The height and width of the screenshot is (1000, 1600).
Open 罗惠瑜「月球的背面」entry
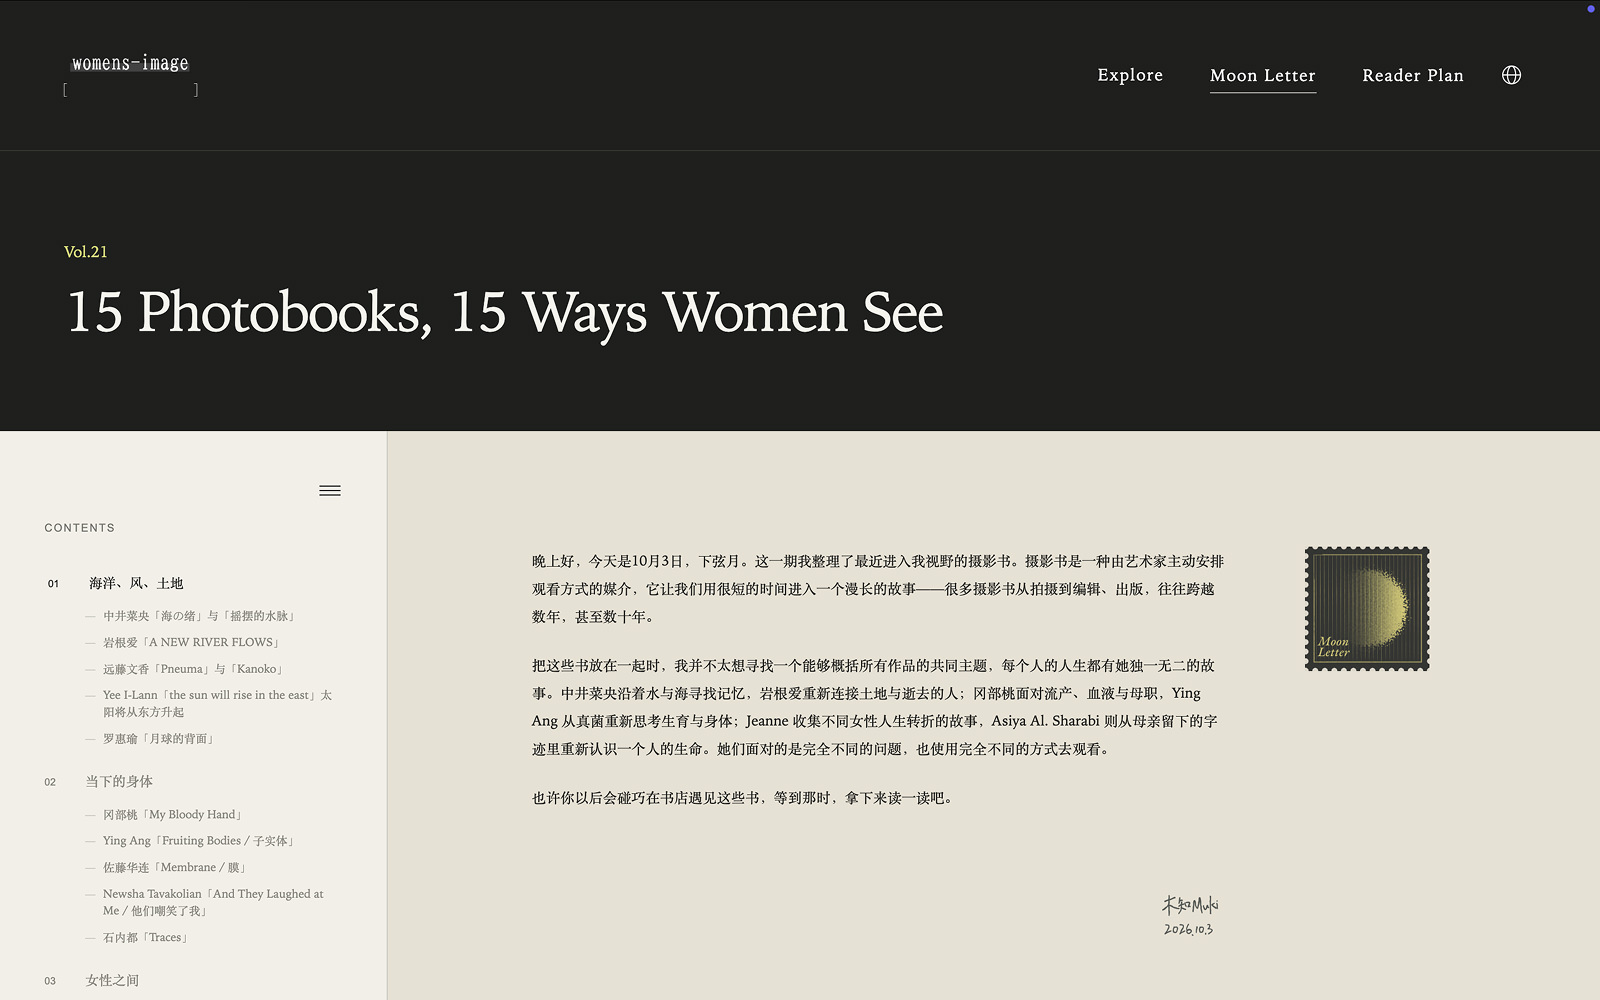159,739
